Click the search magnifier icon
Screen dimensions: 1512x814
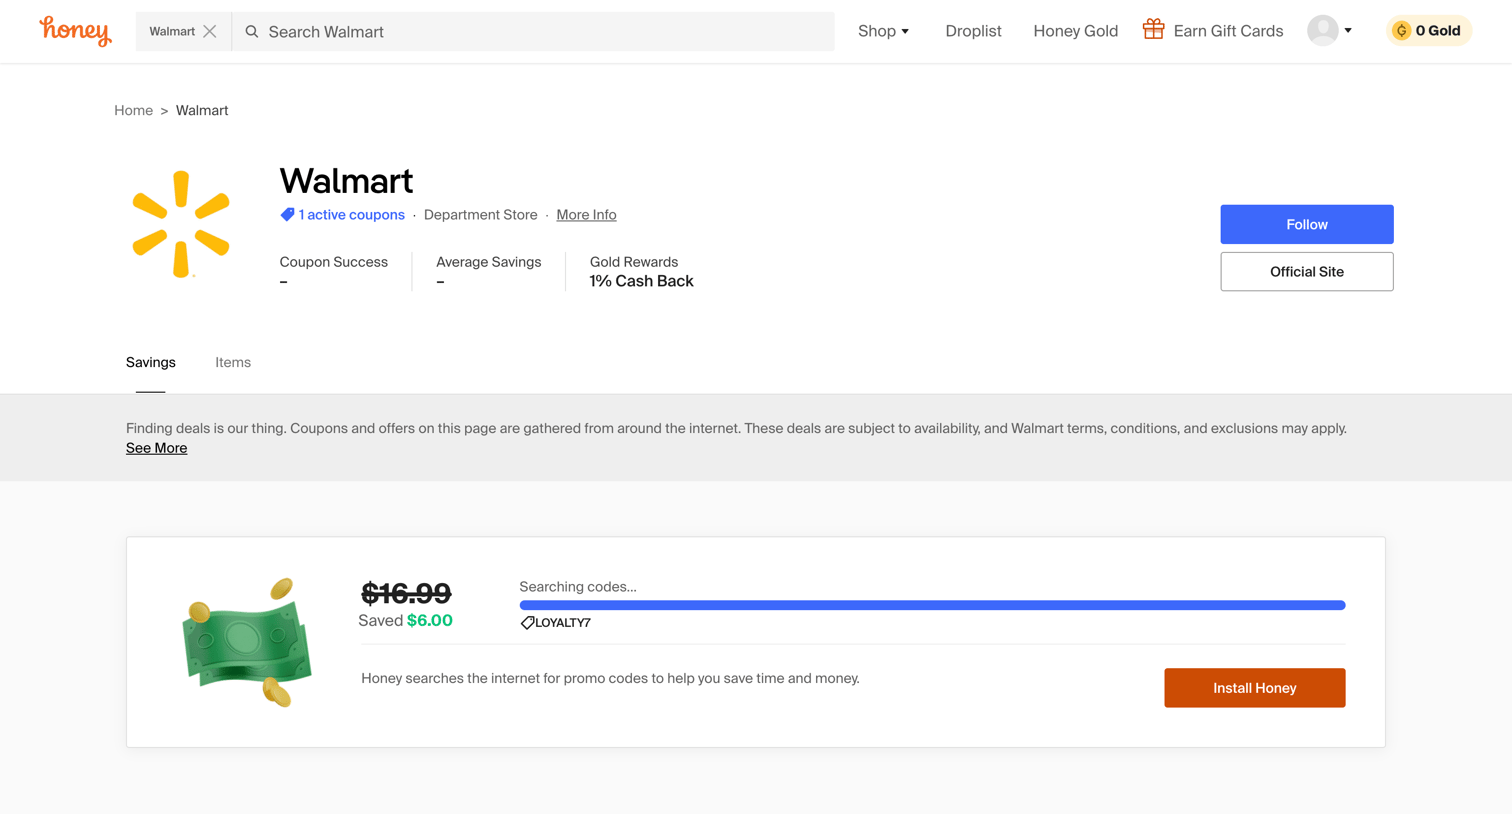pos(252,32)
